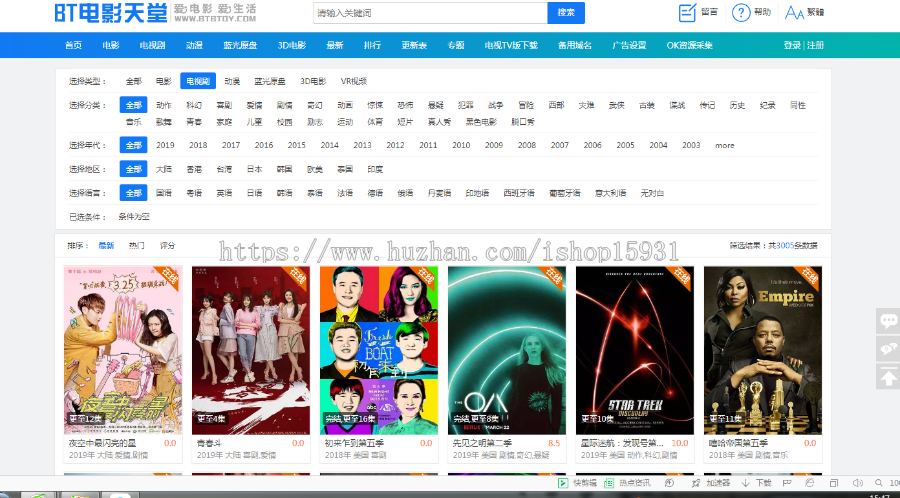Click the 搜索 search button

coord(566,13)
